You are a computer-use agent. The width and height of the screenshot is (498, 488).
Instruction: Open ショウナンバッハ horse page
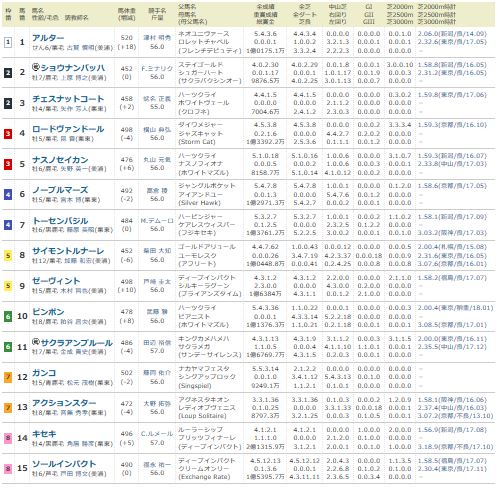(73, 68)
